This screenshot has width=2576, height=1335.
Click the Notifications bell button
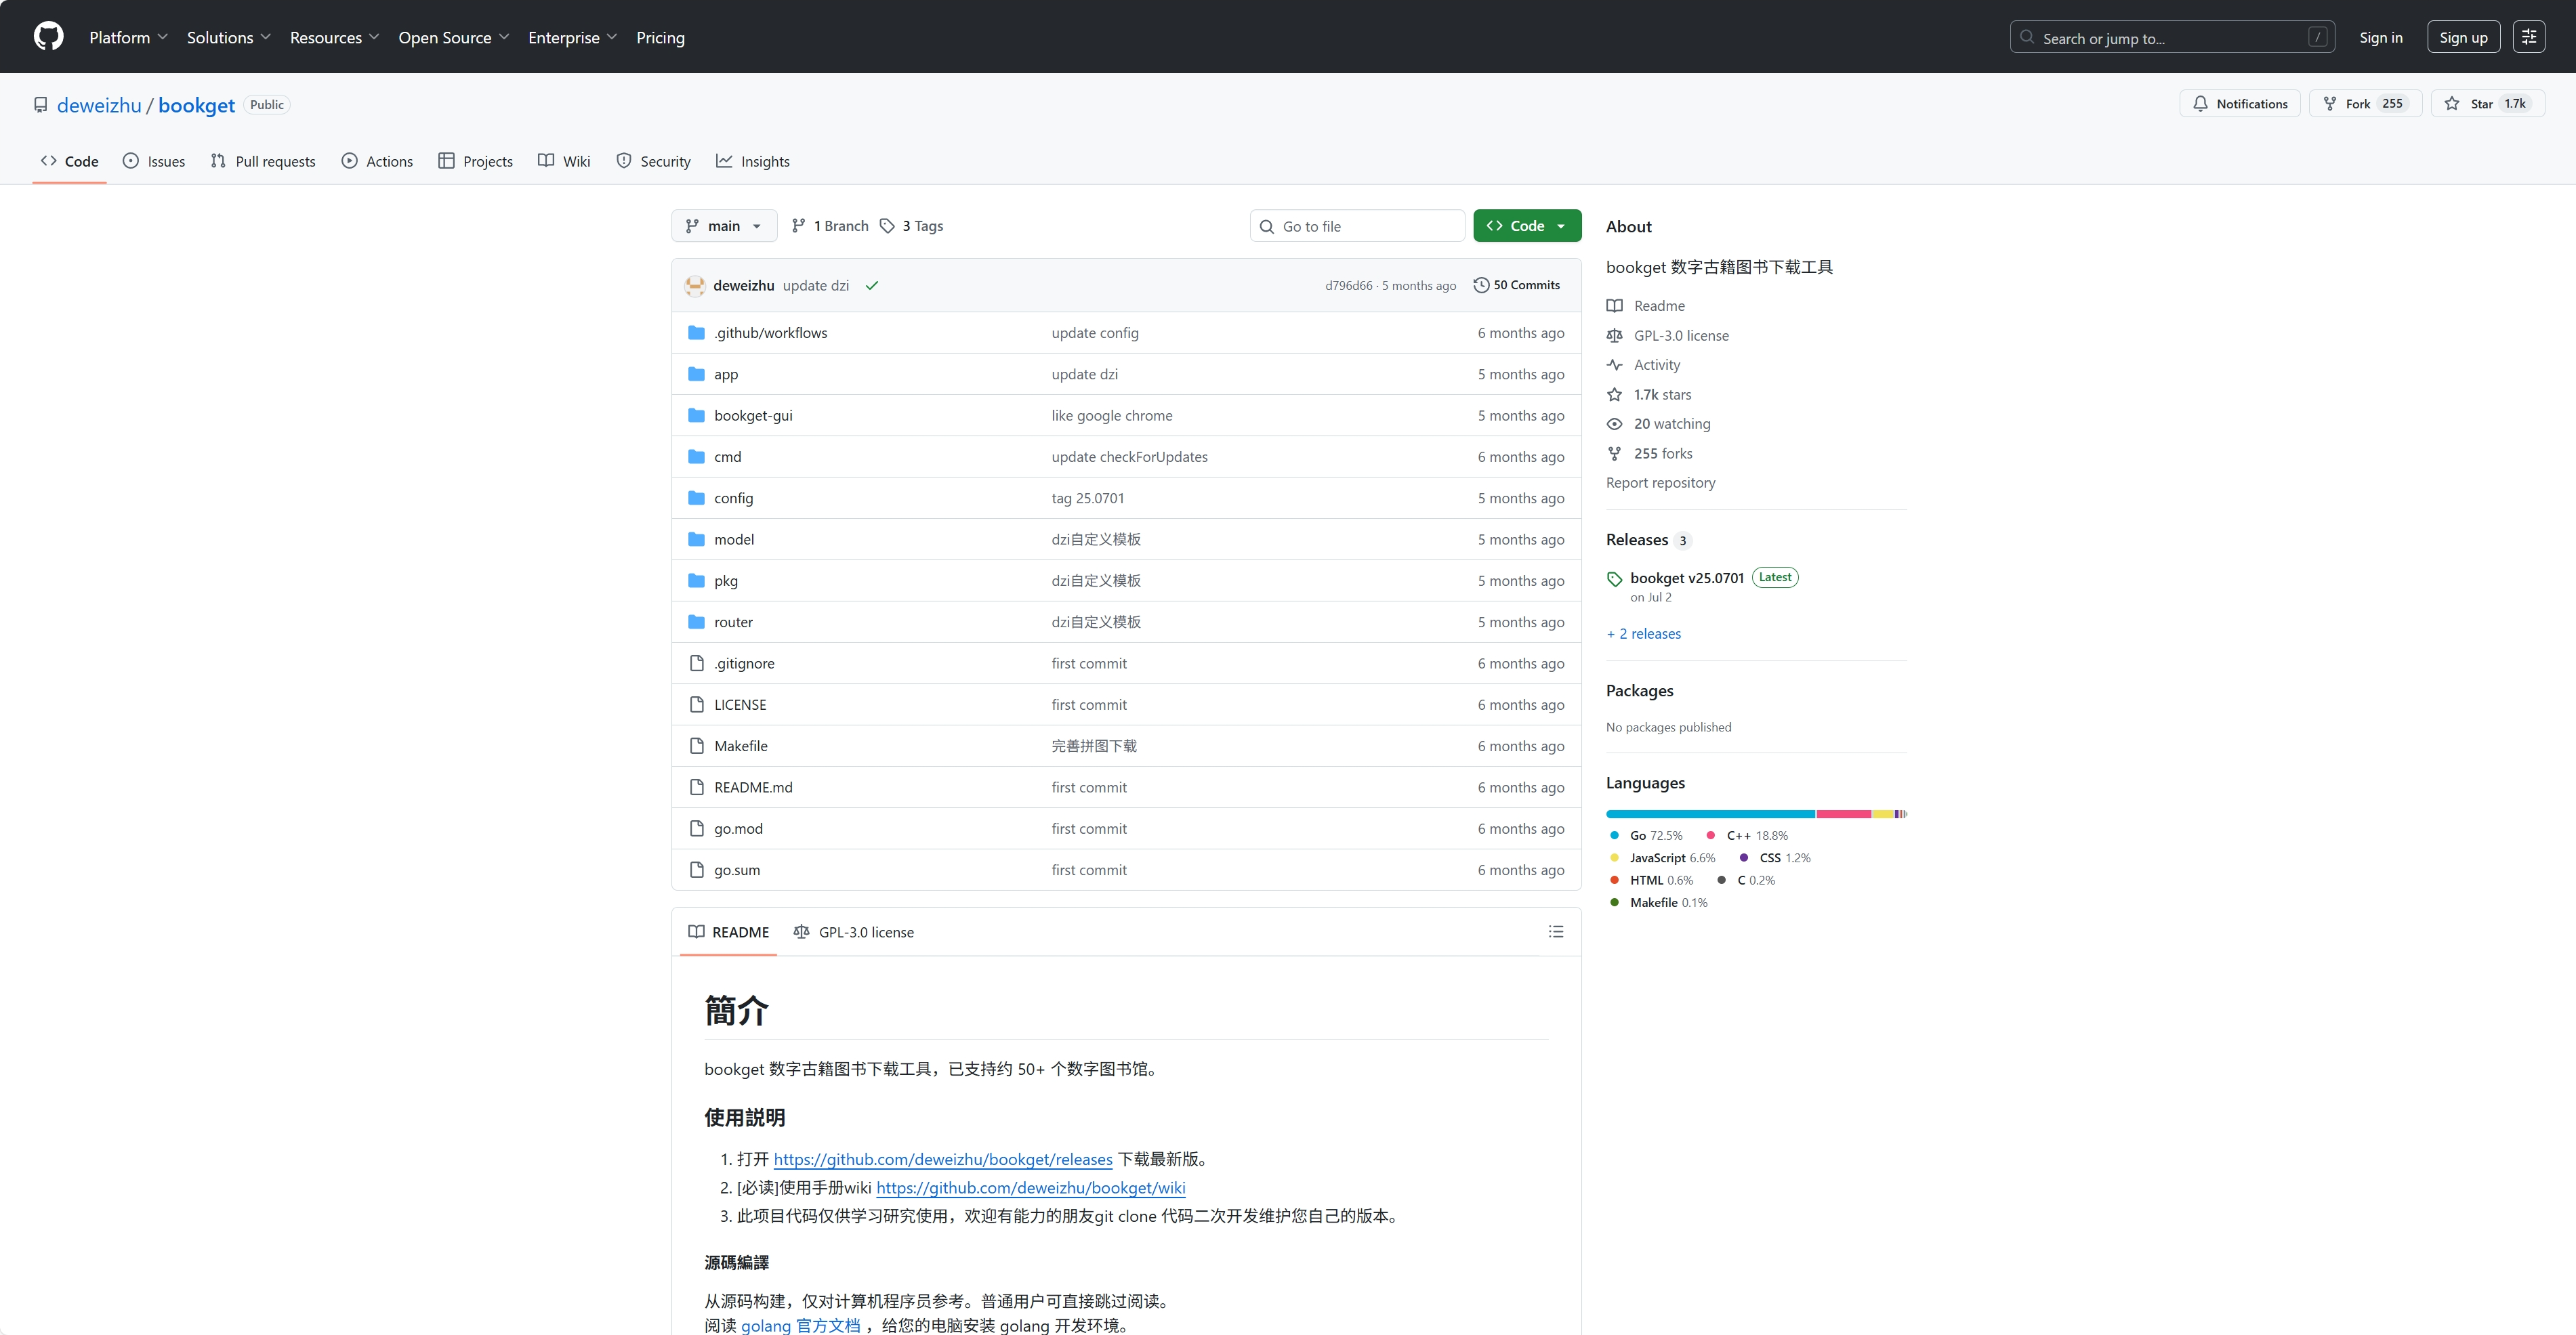pyautogui.click(x=2240, y=104)
